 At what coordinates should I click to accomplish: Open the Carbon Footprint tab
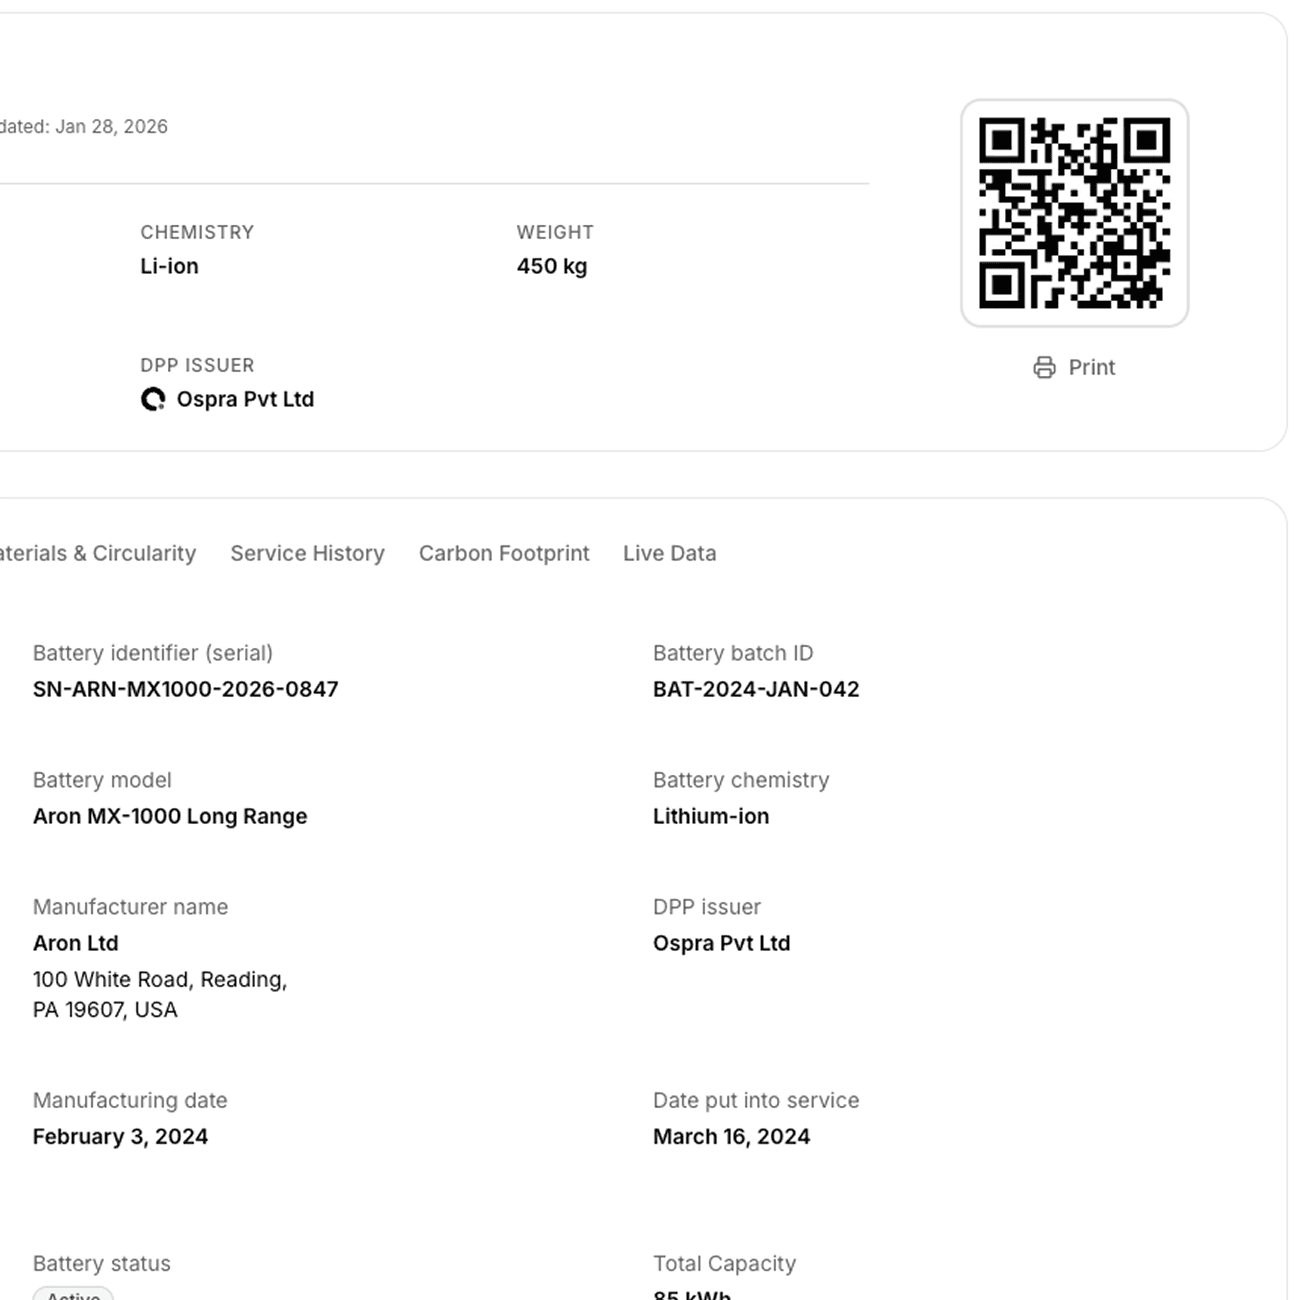504,553
